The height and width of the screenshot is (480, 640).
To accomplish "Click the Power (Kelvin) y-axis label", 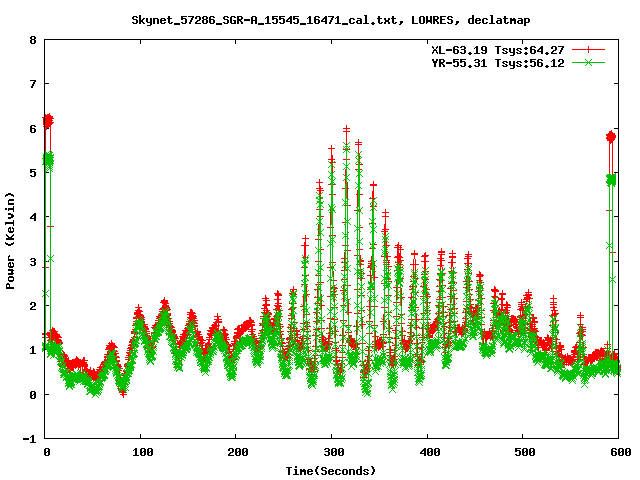I will pyautogui.click(x=11, y=240).
